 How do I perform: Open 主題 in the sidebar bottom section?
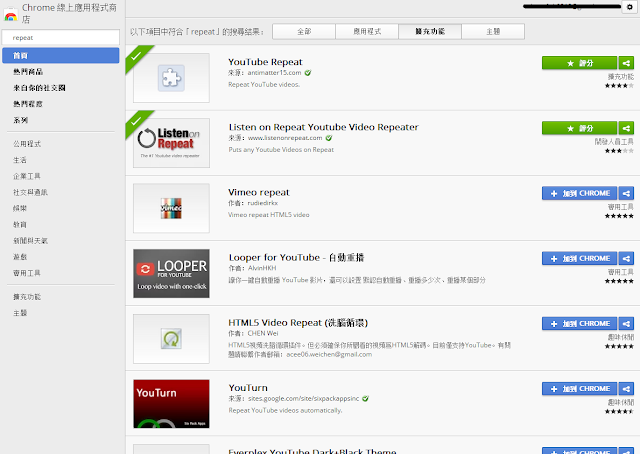(20, 313)
